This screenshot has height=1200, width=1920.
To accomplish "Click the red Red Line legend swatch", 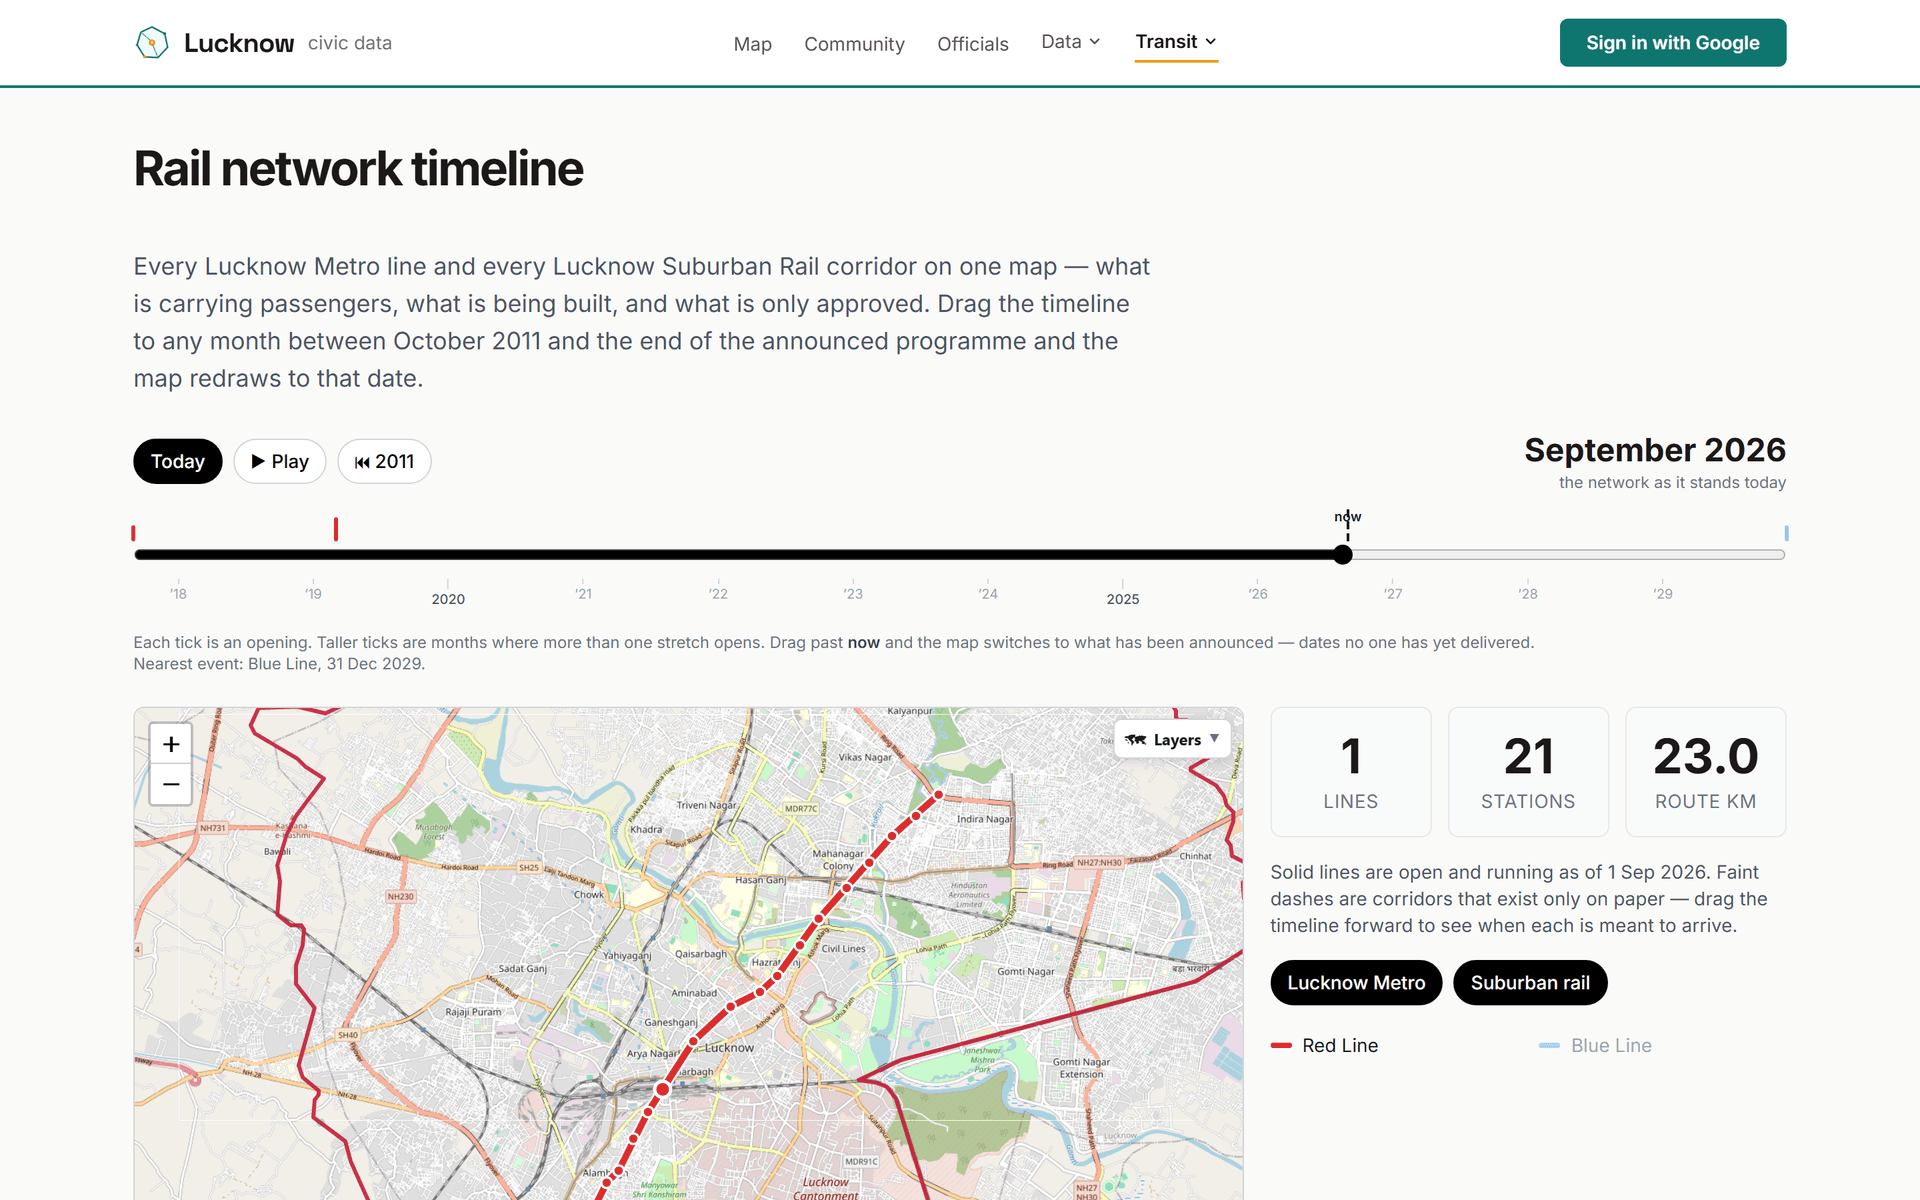I will (x=1281, y=1045).
